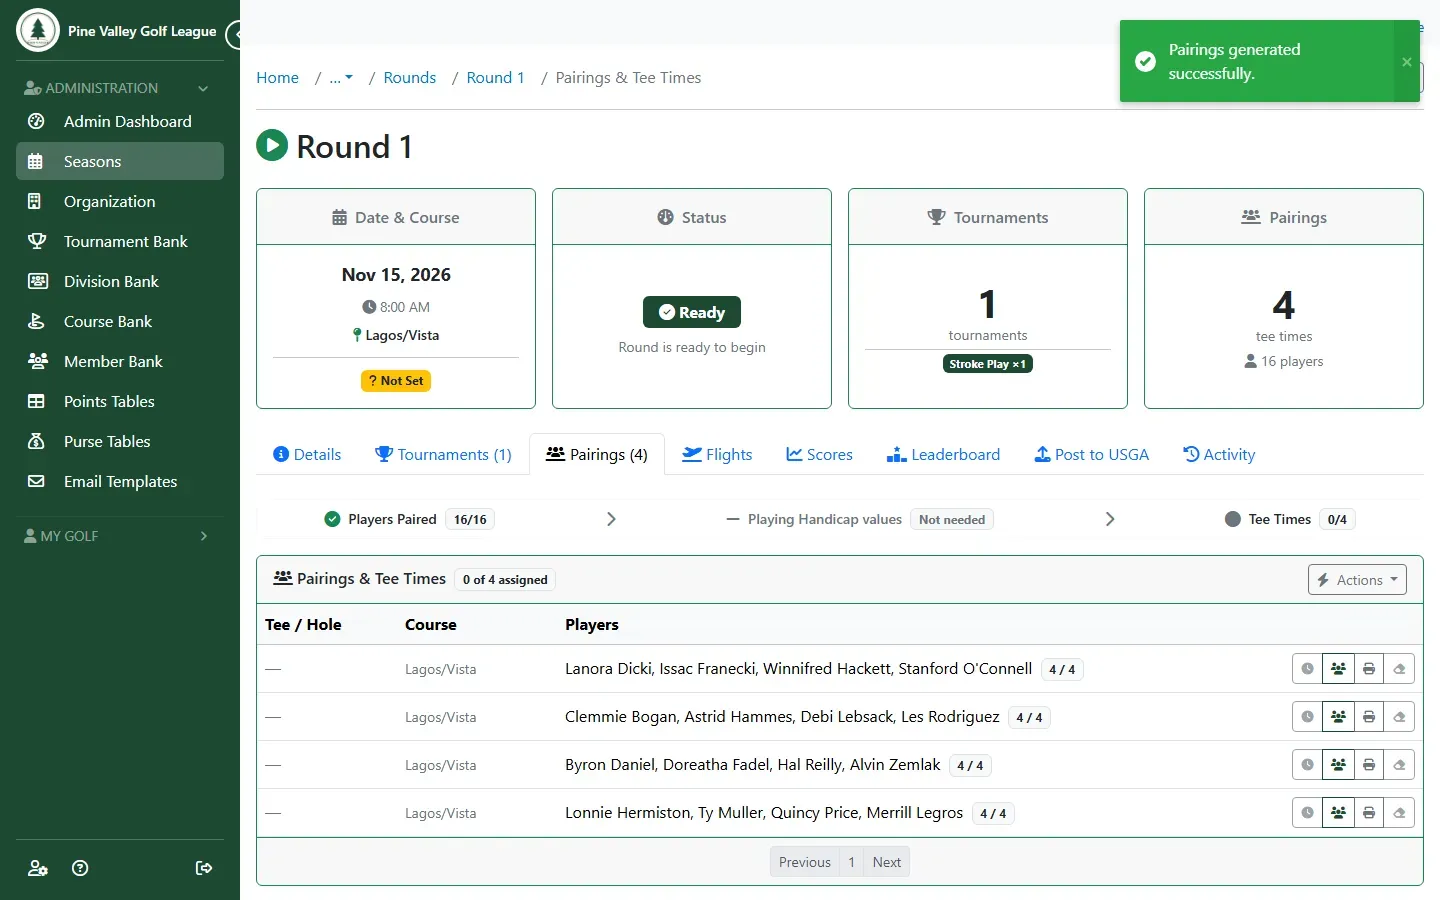Click chevron after Playing Handicap values step

pyautogui.click(x=1109, y=519)
